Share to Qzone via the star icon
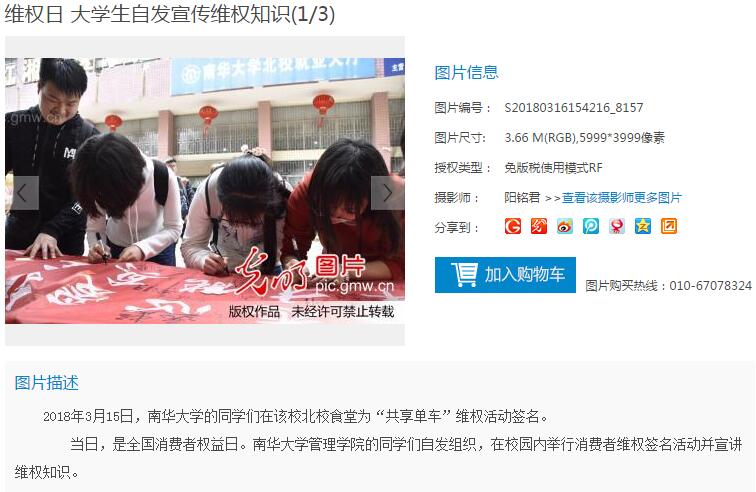This screenshot has height=492, width=756. coord(643,226)
